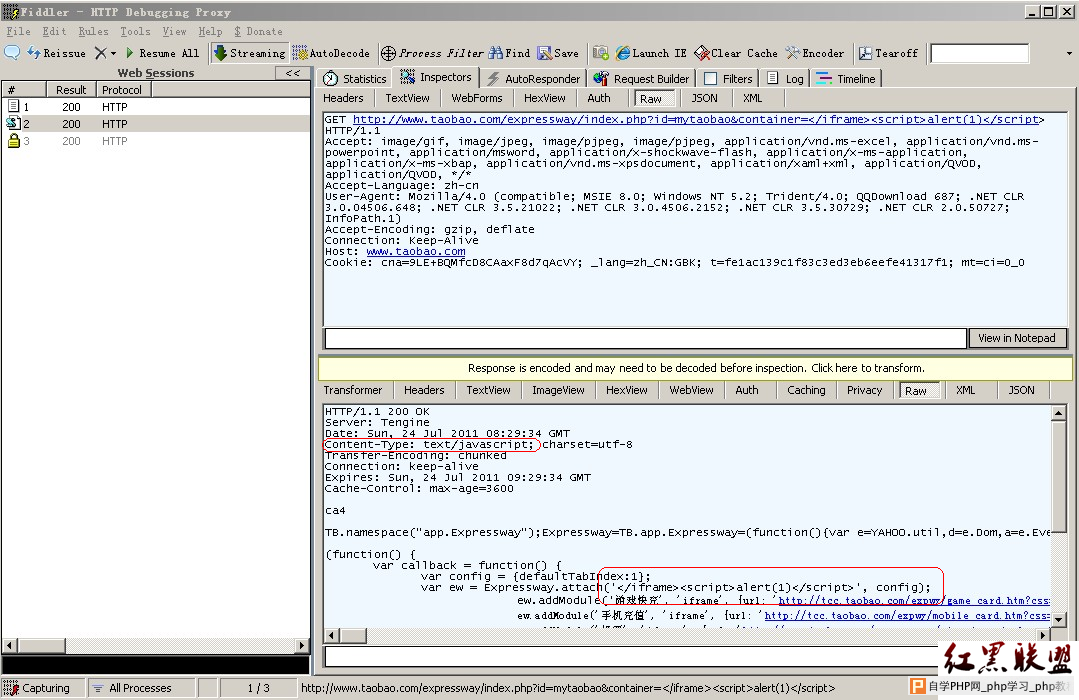The width and height of the screenshot is (1079, 700).
Task: Click the camera screenshot toolbar icon
Action: tap(601, 53)
